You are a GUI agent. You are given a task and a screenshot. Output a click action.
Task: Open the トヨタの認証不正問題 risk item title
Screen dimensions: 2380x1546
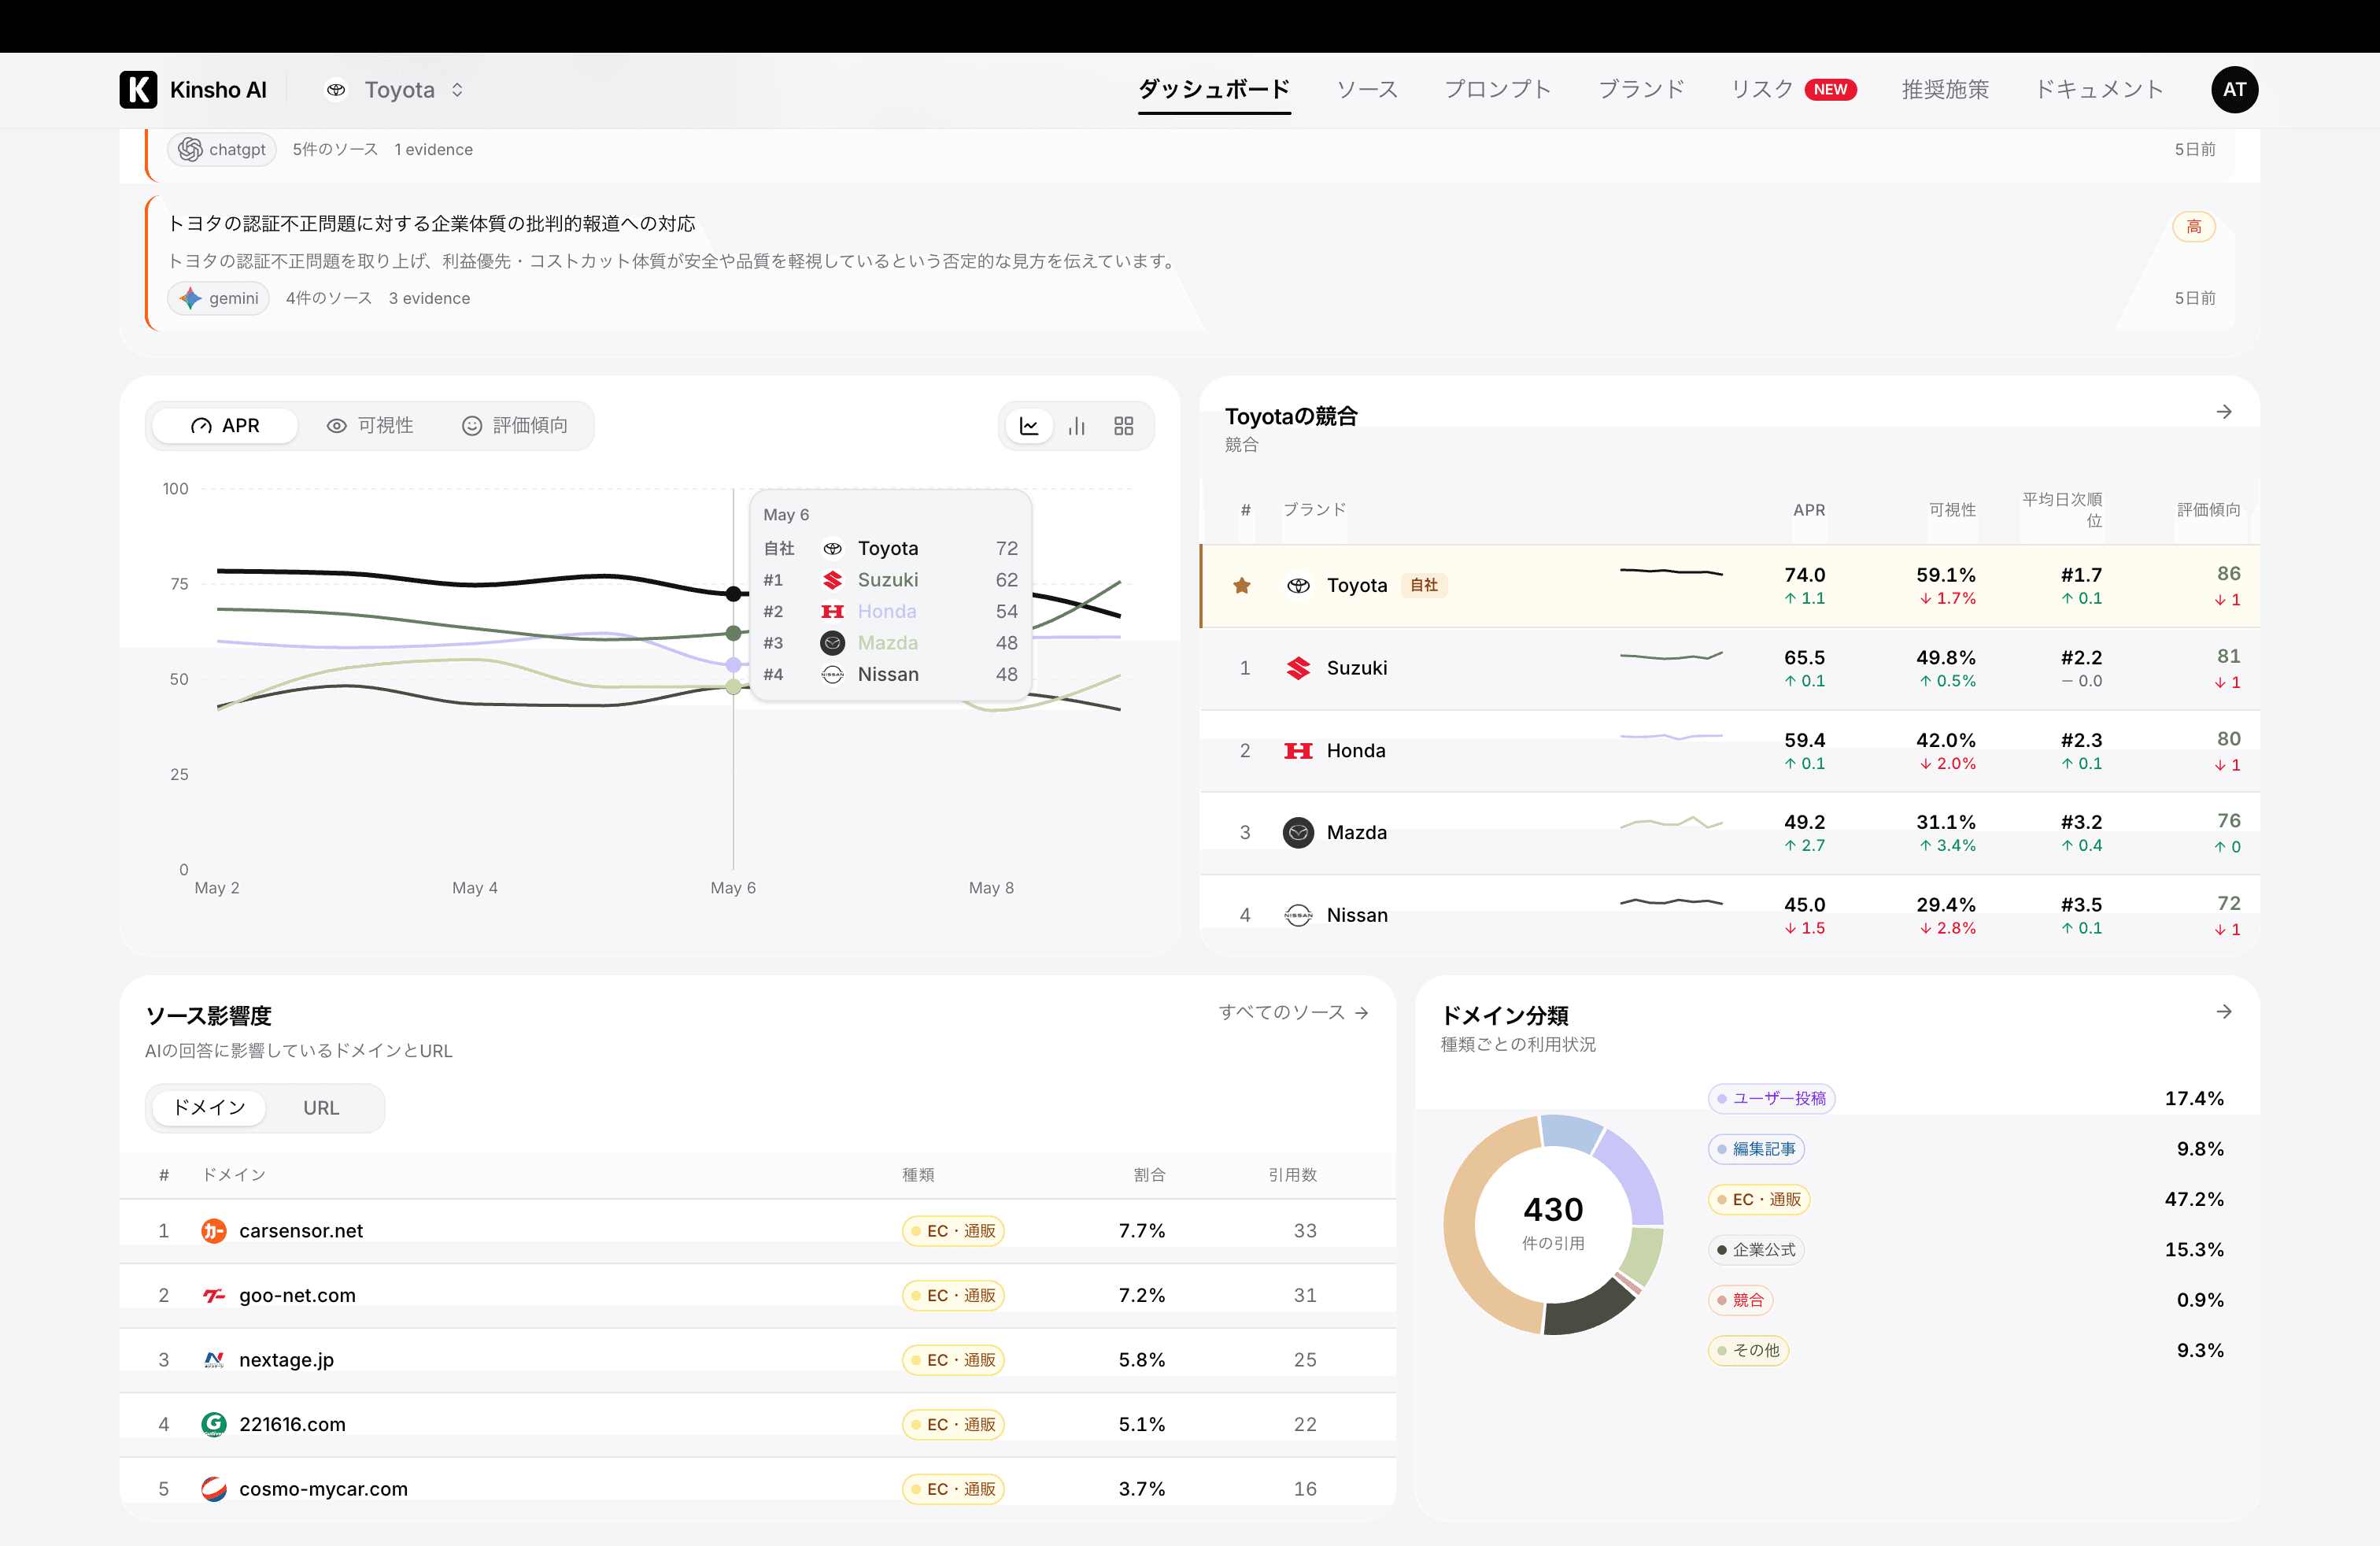tap(431, 223)
